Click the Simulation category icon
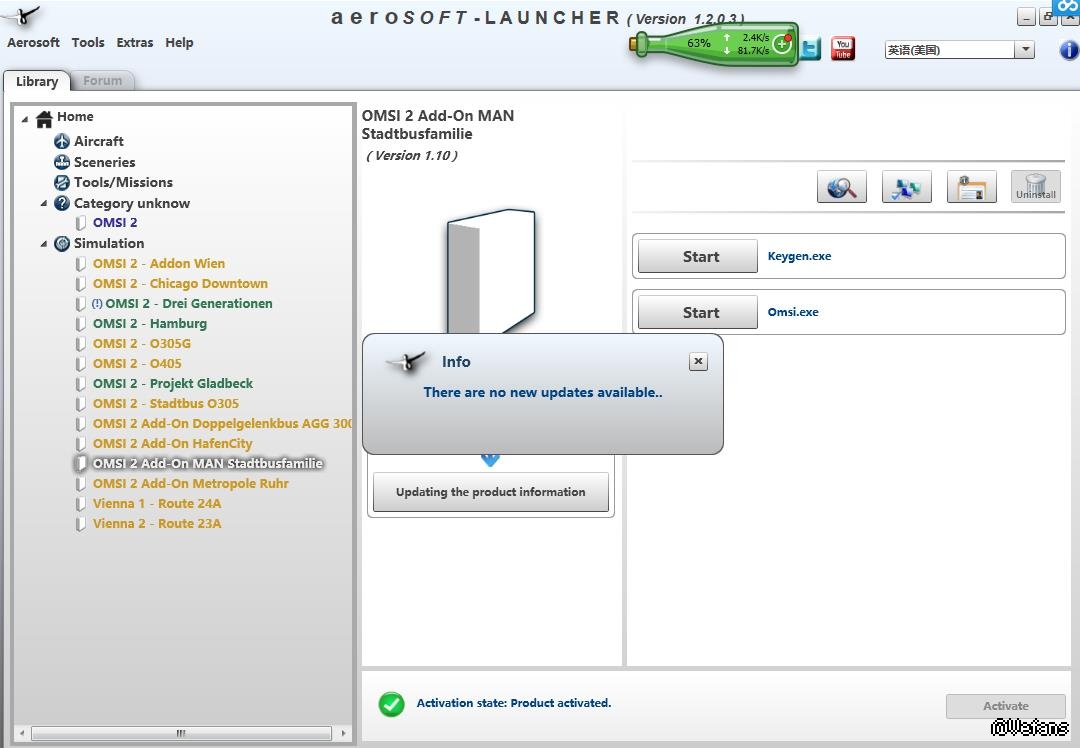 coord(62,243)
